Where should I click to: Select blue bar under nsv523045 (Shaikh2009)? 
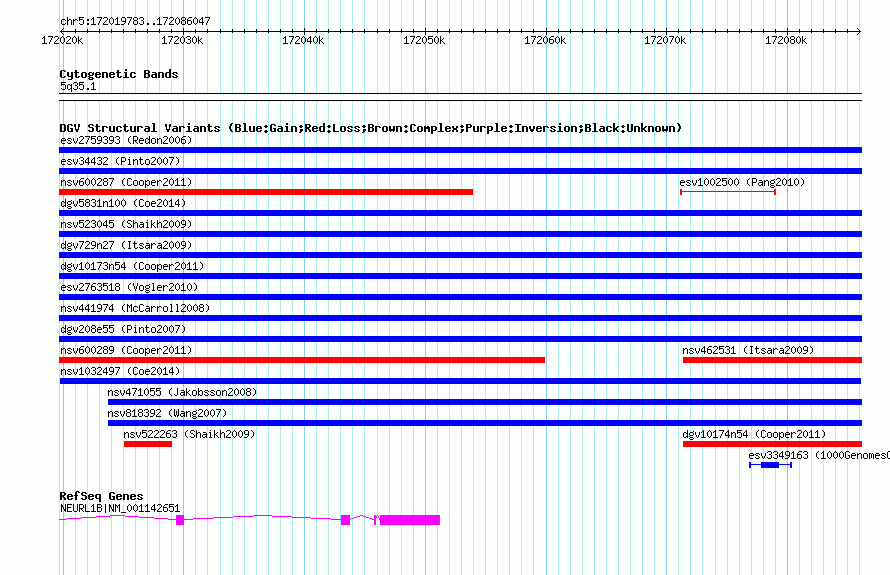(460, 234)
